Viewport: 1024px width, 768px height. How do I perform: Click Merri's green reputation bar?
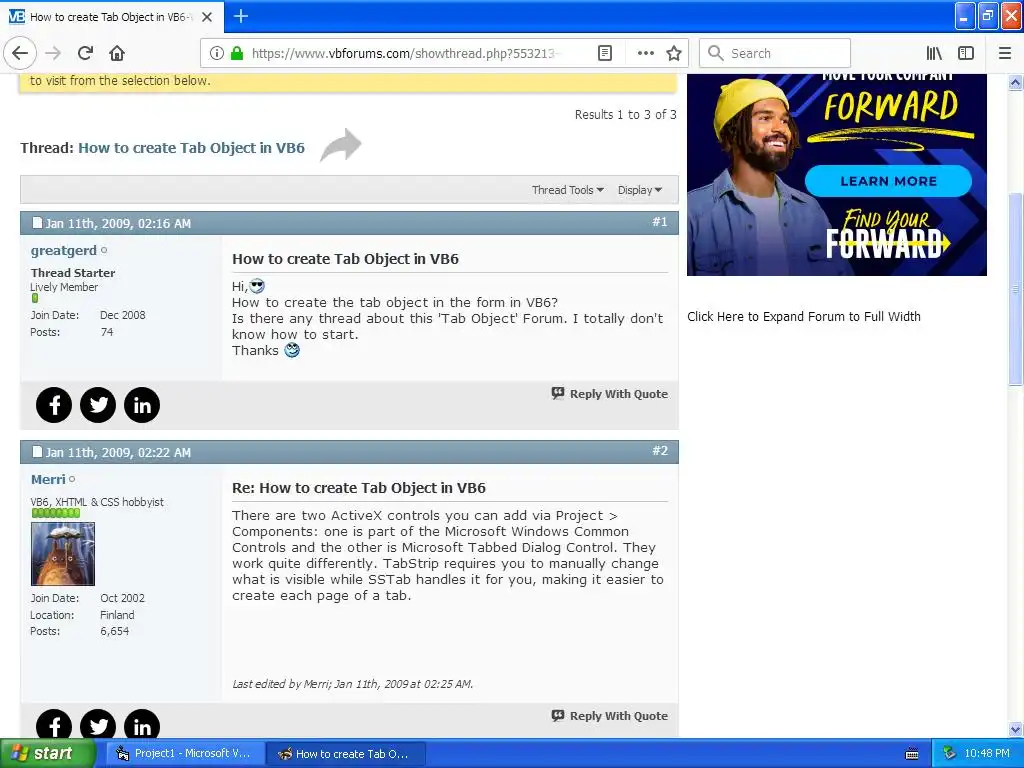(56, 513)
